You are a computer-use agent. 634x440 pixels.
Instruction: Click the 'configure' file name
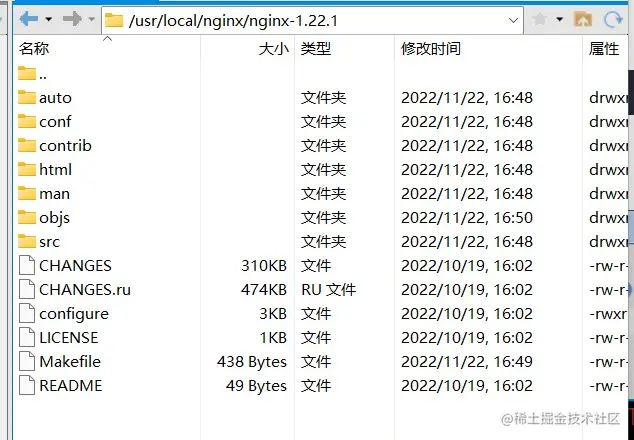point(74,314)
